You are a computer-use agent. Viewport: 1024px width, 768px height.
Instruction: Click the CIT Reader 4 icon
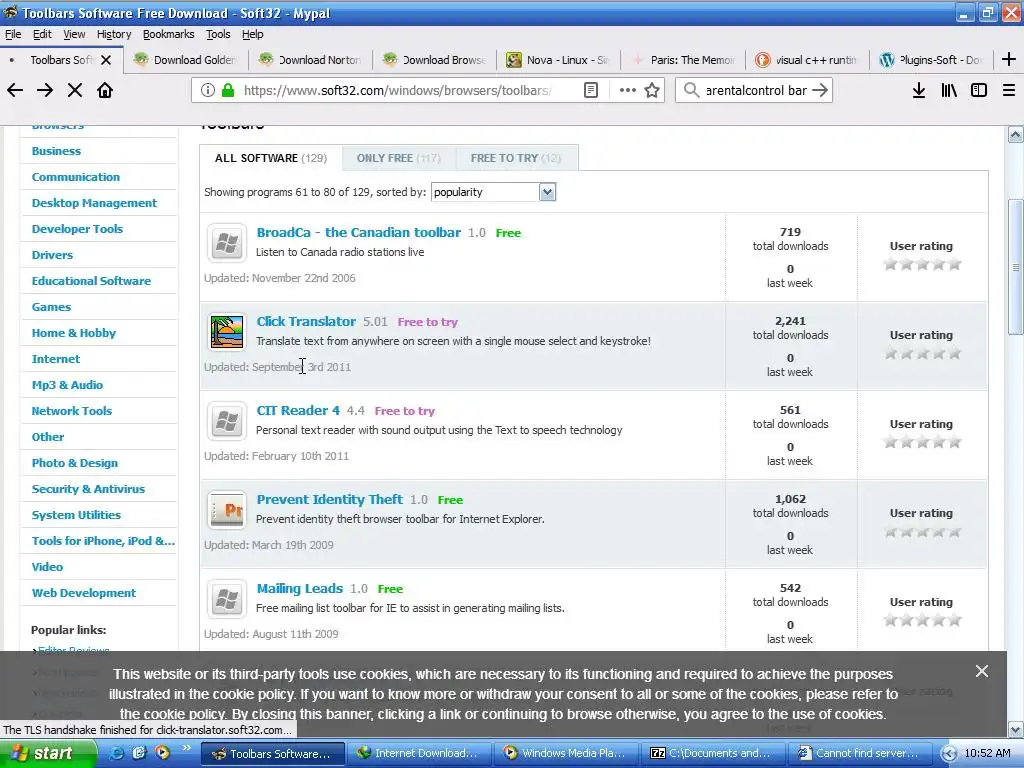(227, 421)
